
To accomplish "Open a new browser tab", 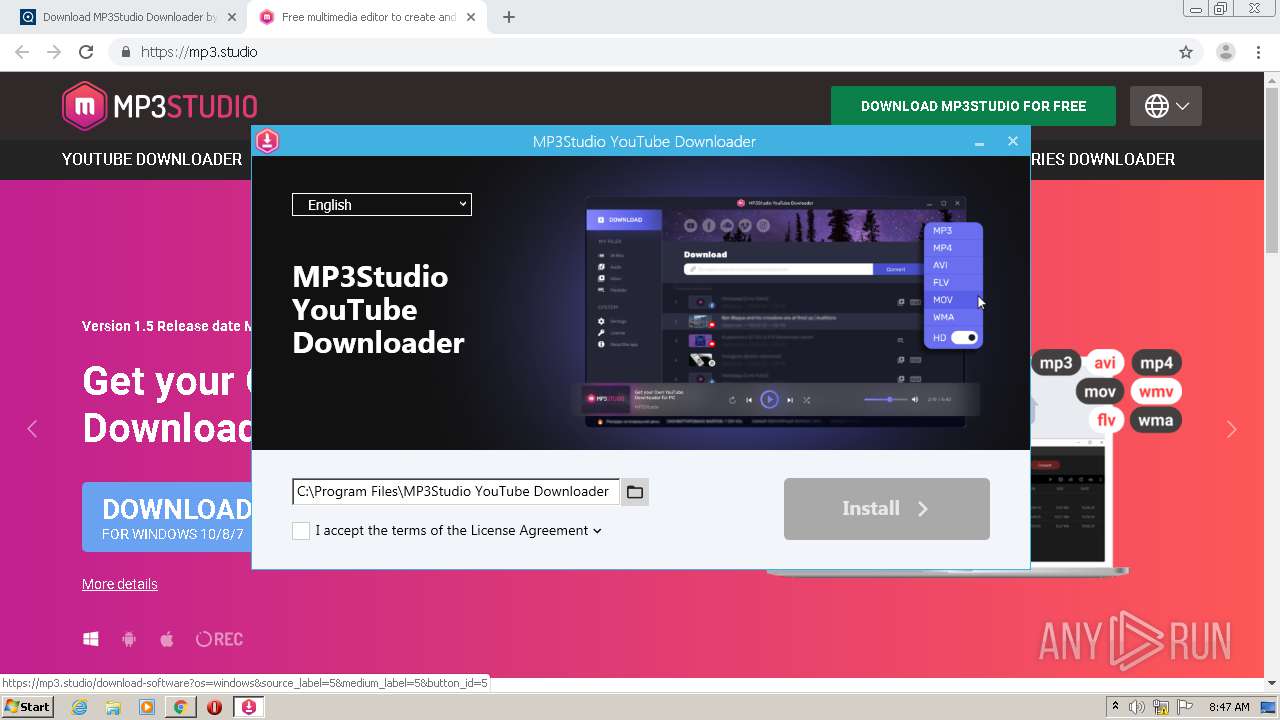I will (509, 17).
